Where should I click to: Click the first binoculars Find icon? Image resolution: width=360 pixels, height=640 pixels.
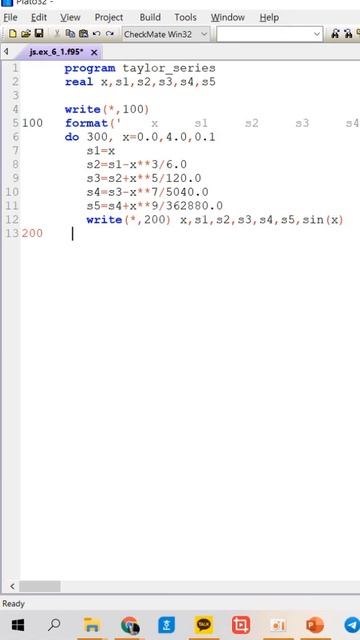click(336, 34)
